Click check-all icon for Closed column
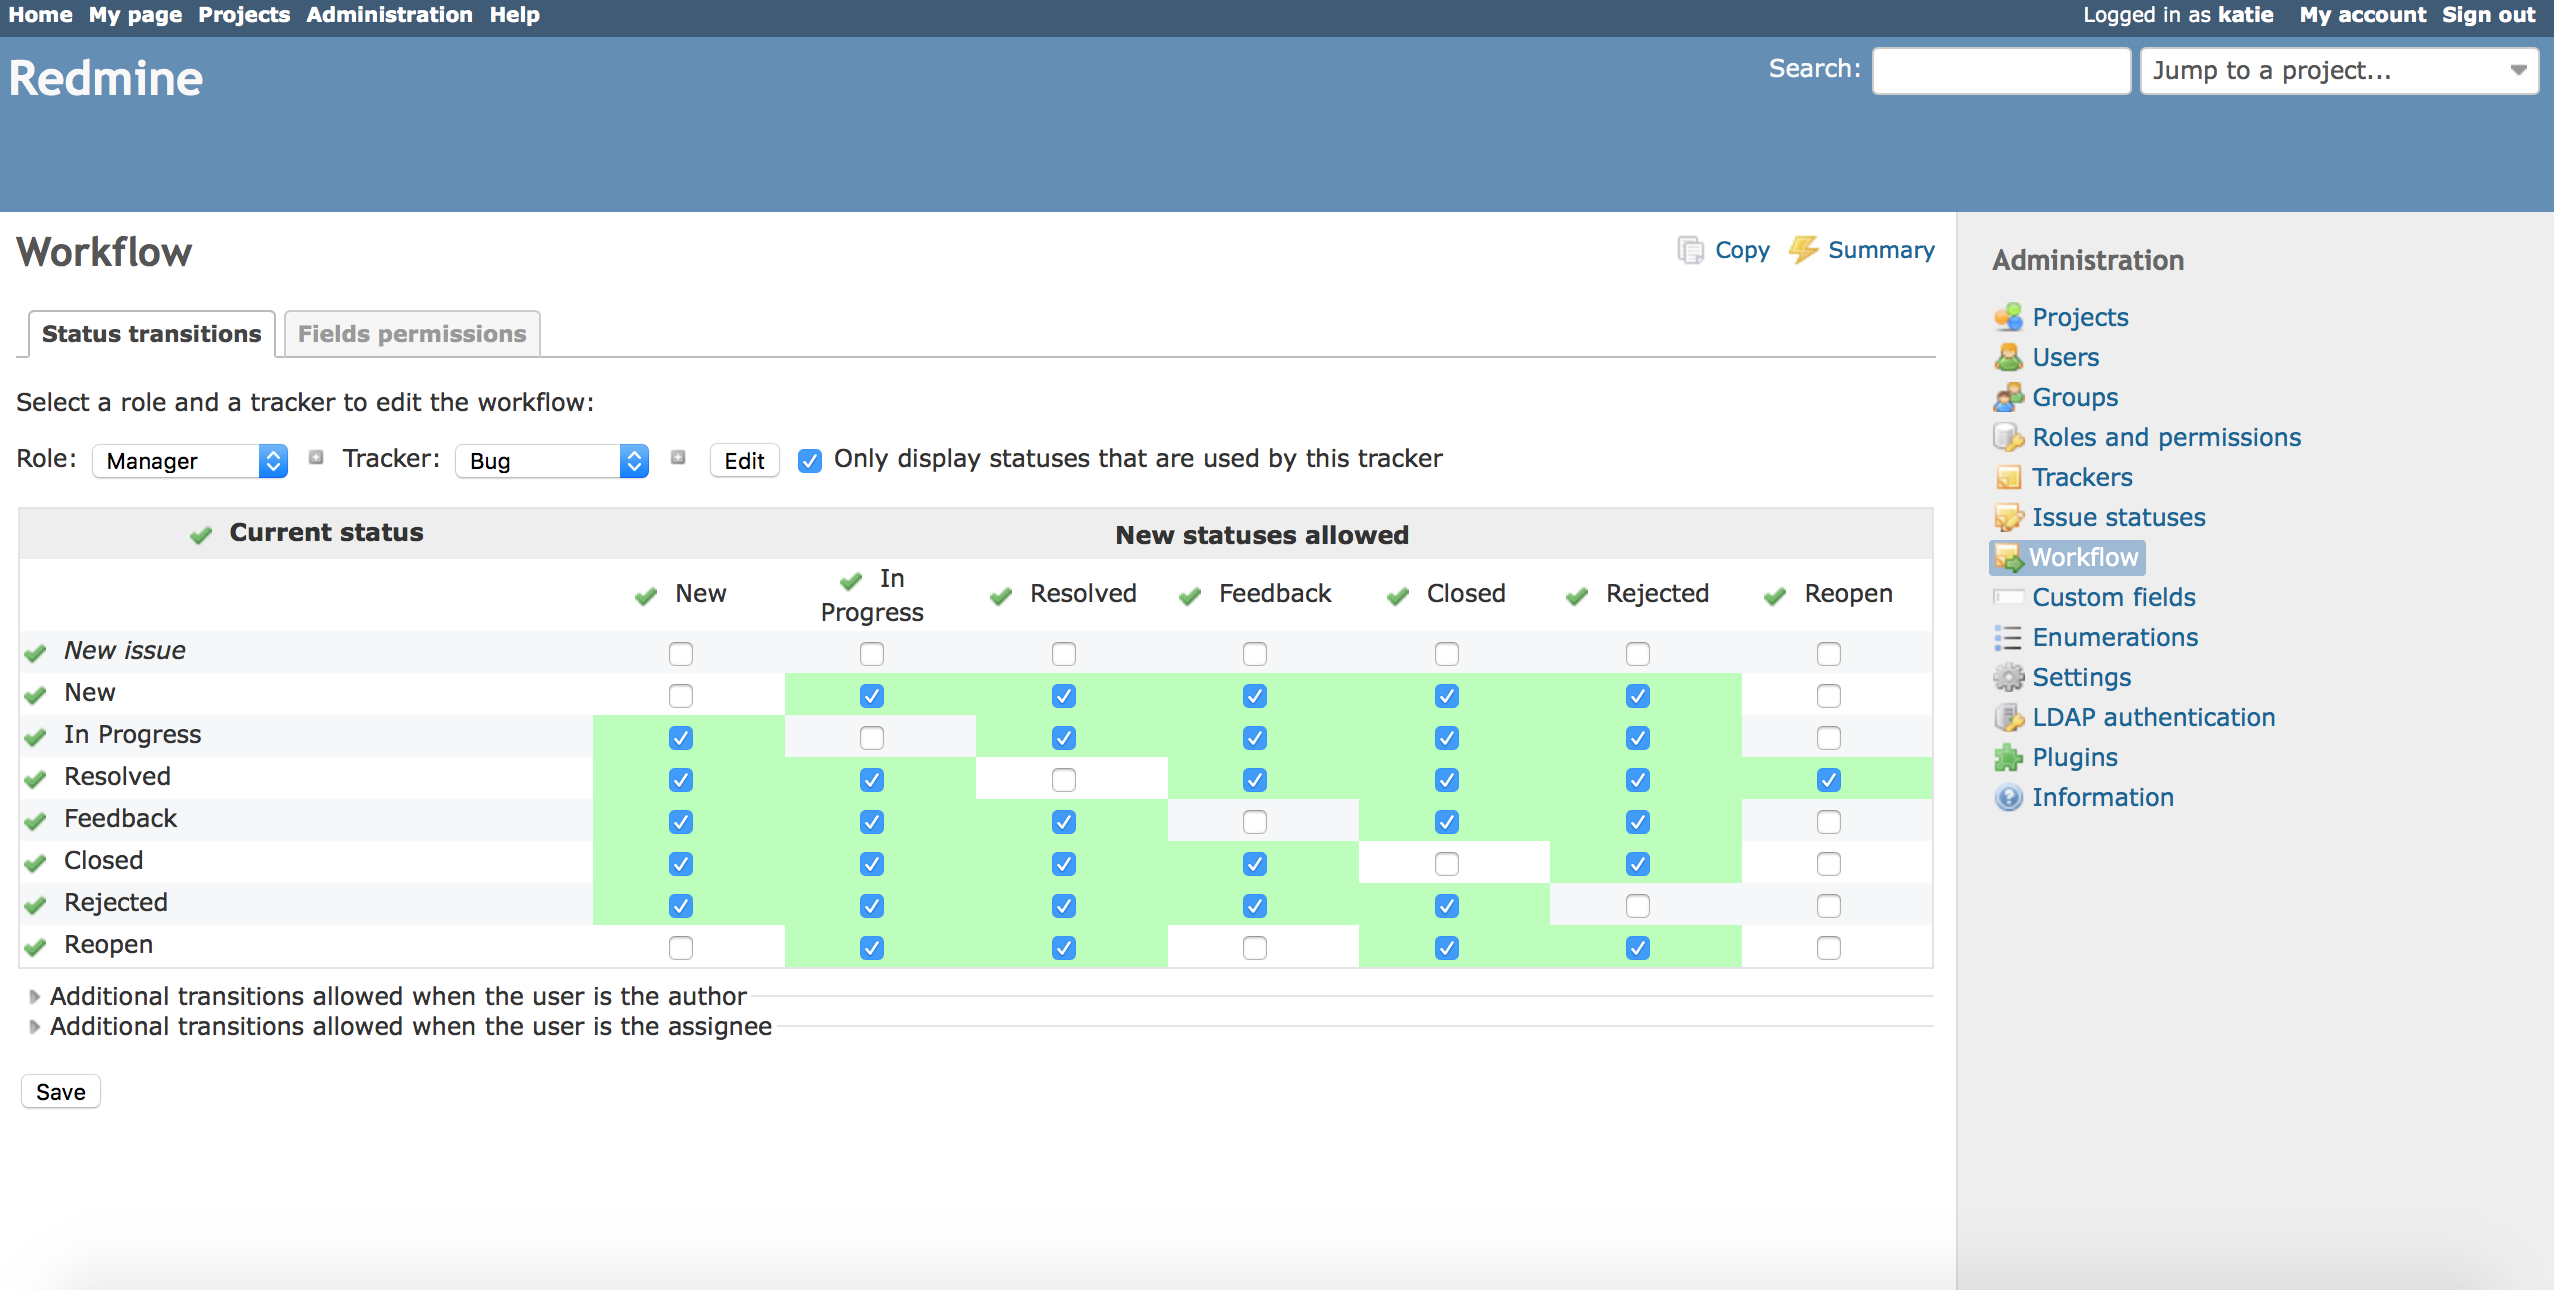The width and height of the screenshot is (2554, 1290). (x=1398, y=596)
